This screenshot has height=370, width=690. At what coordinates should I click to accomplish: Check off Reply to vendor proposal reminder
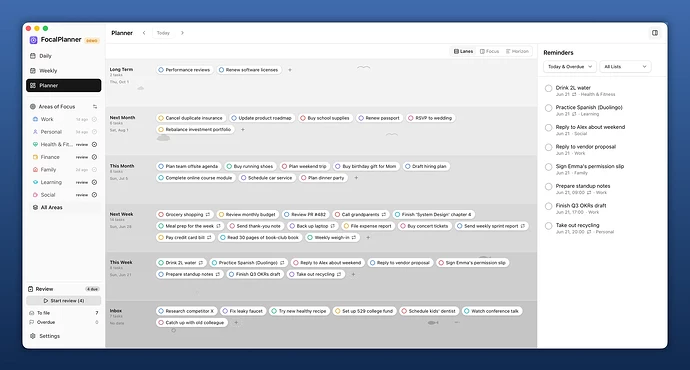(548, 147)
